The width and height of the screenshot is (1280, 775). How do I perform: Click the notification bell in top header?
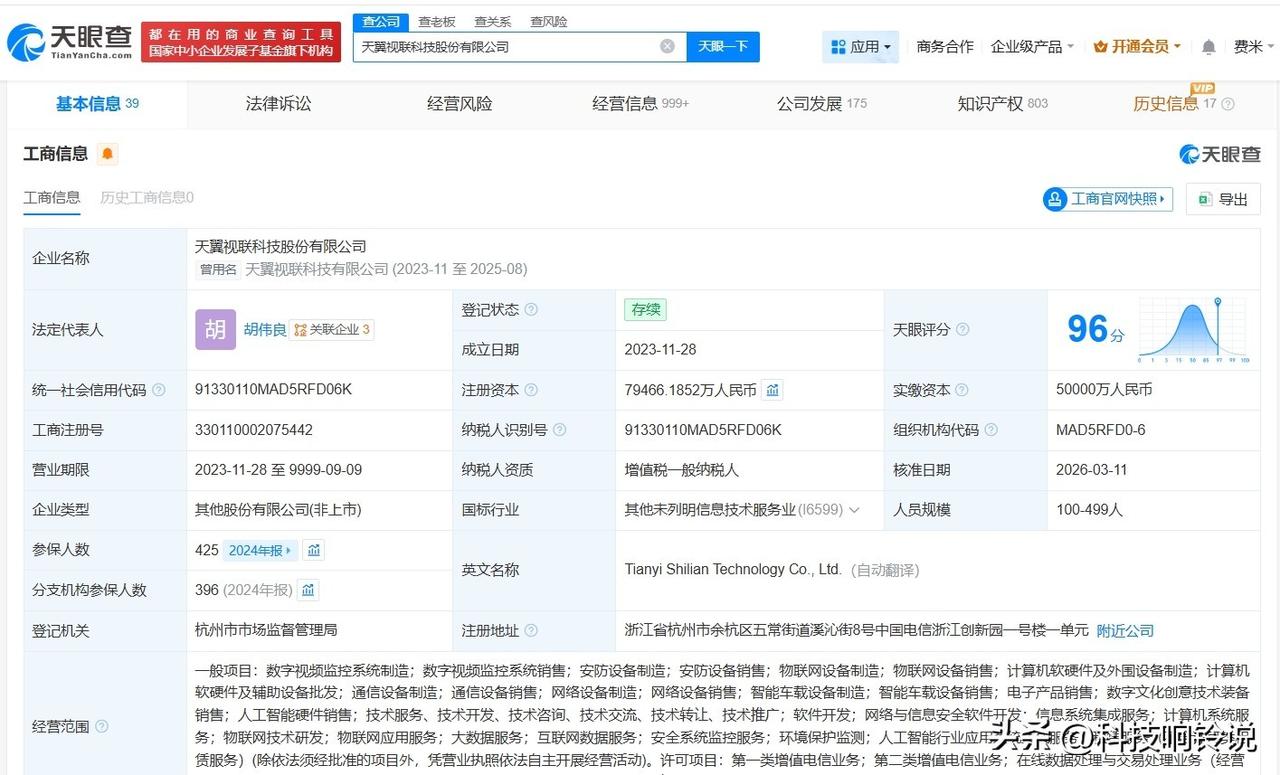[1208, 47]
